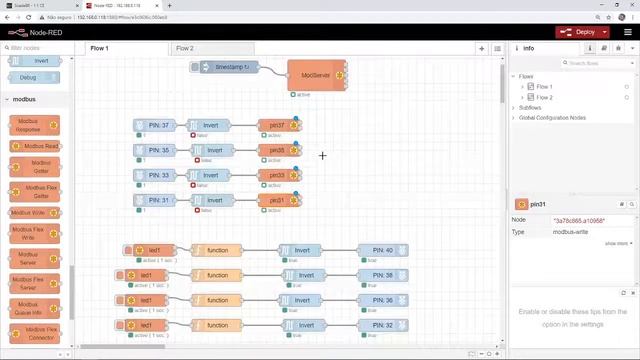Close the tips box
640x360 pixels.
coord(633,293)
